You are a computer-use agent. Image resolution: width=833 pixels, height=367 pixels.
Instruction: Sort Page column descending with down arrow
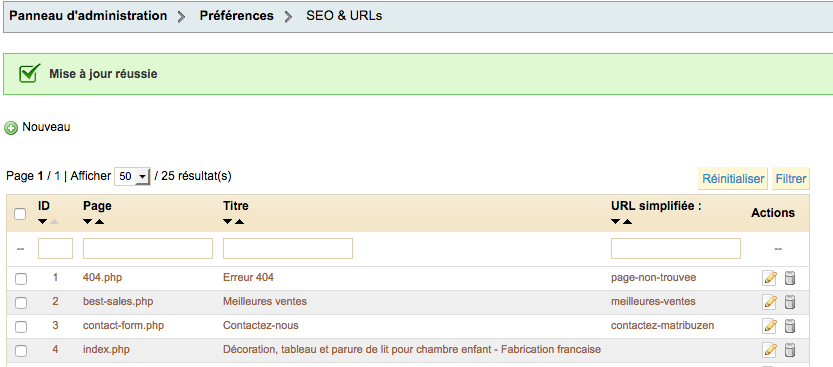[x=88, y=221]
